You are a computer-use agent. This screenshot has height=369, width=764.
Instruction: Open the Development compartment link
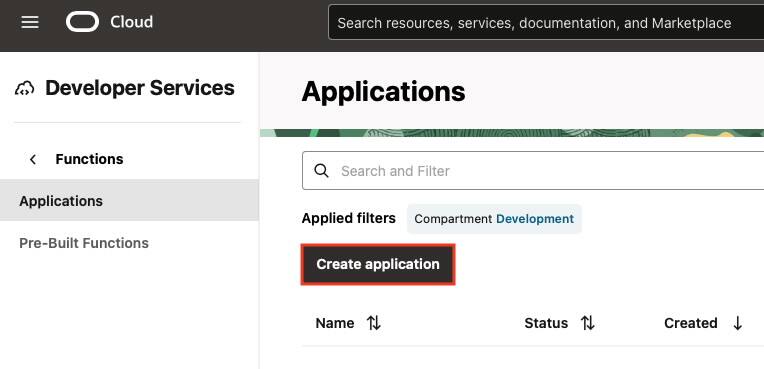point(535,219)
